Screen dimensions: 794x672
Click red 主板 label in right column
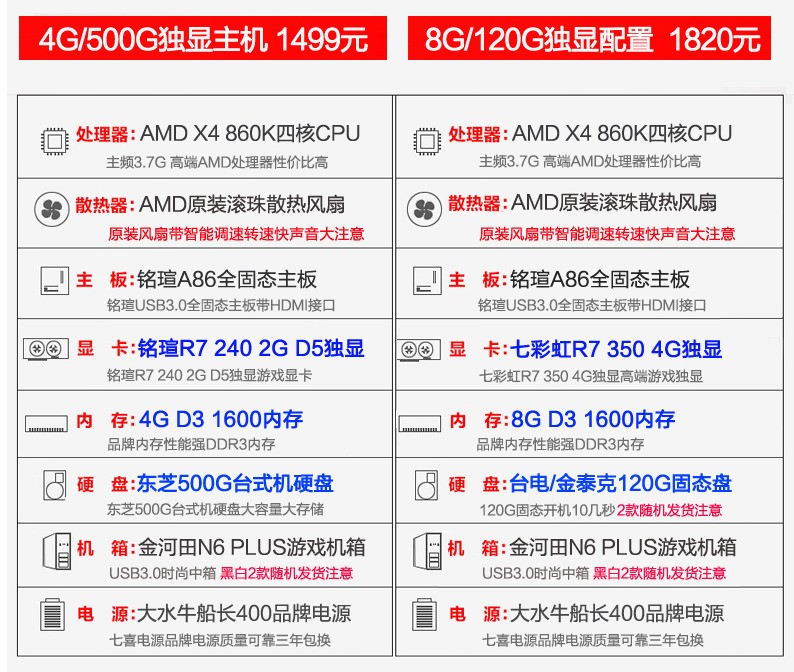coord(477,280)
